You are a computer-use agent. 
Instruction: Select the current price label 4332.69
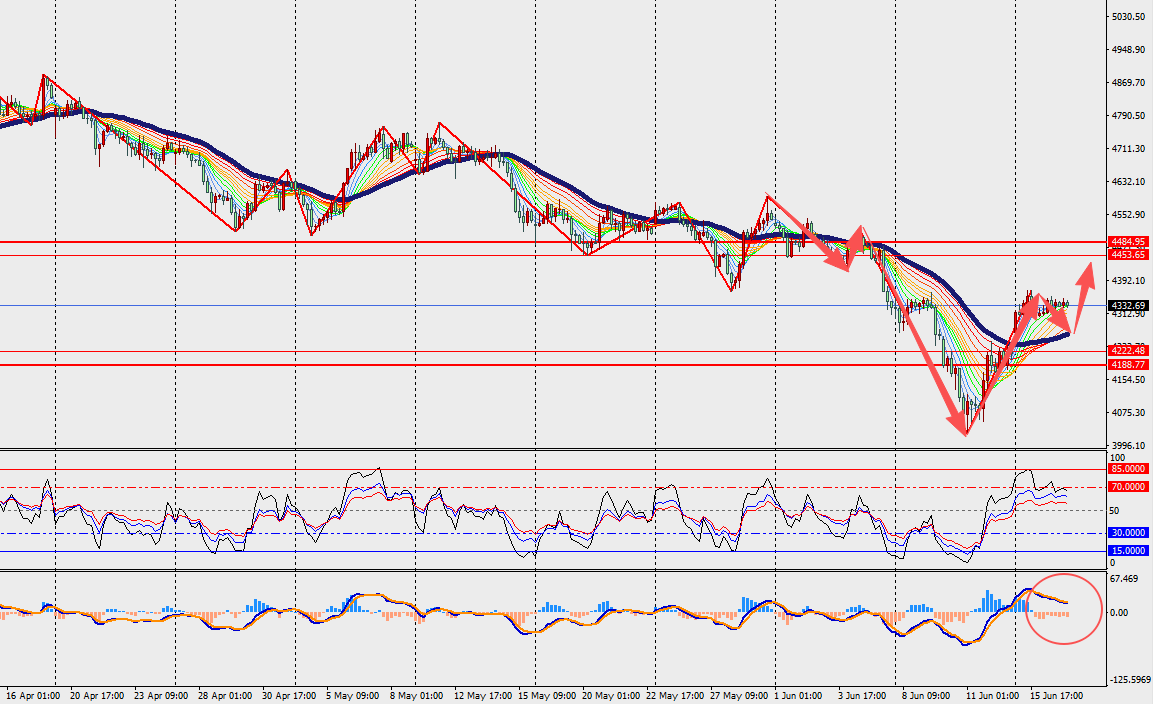coord(1128,305)
